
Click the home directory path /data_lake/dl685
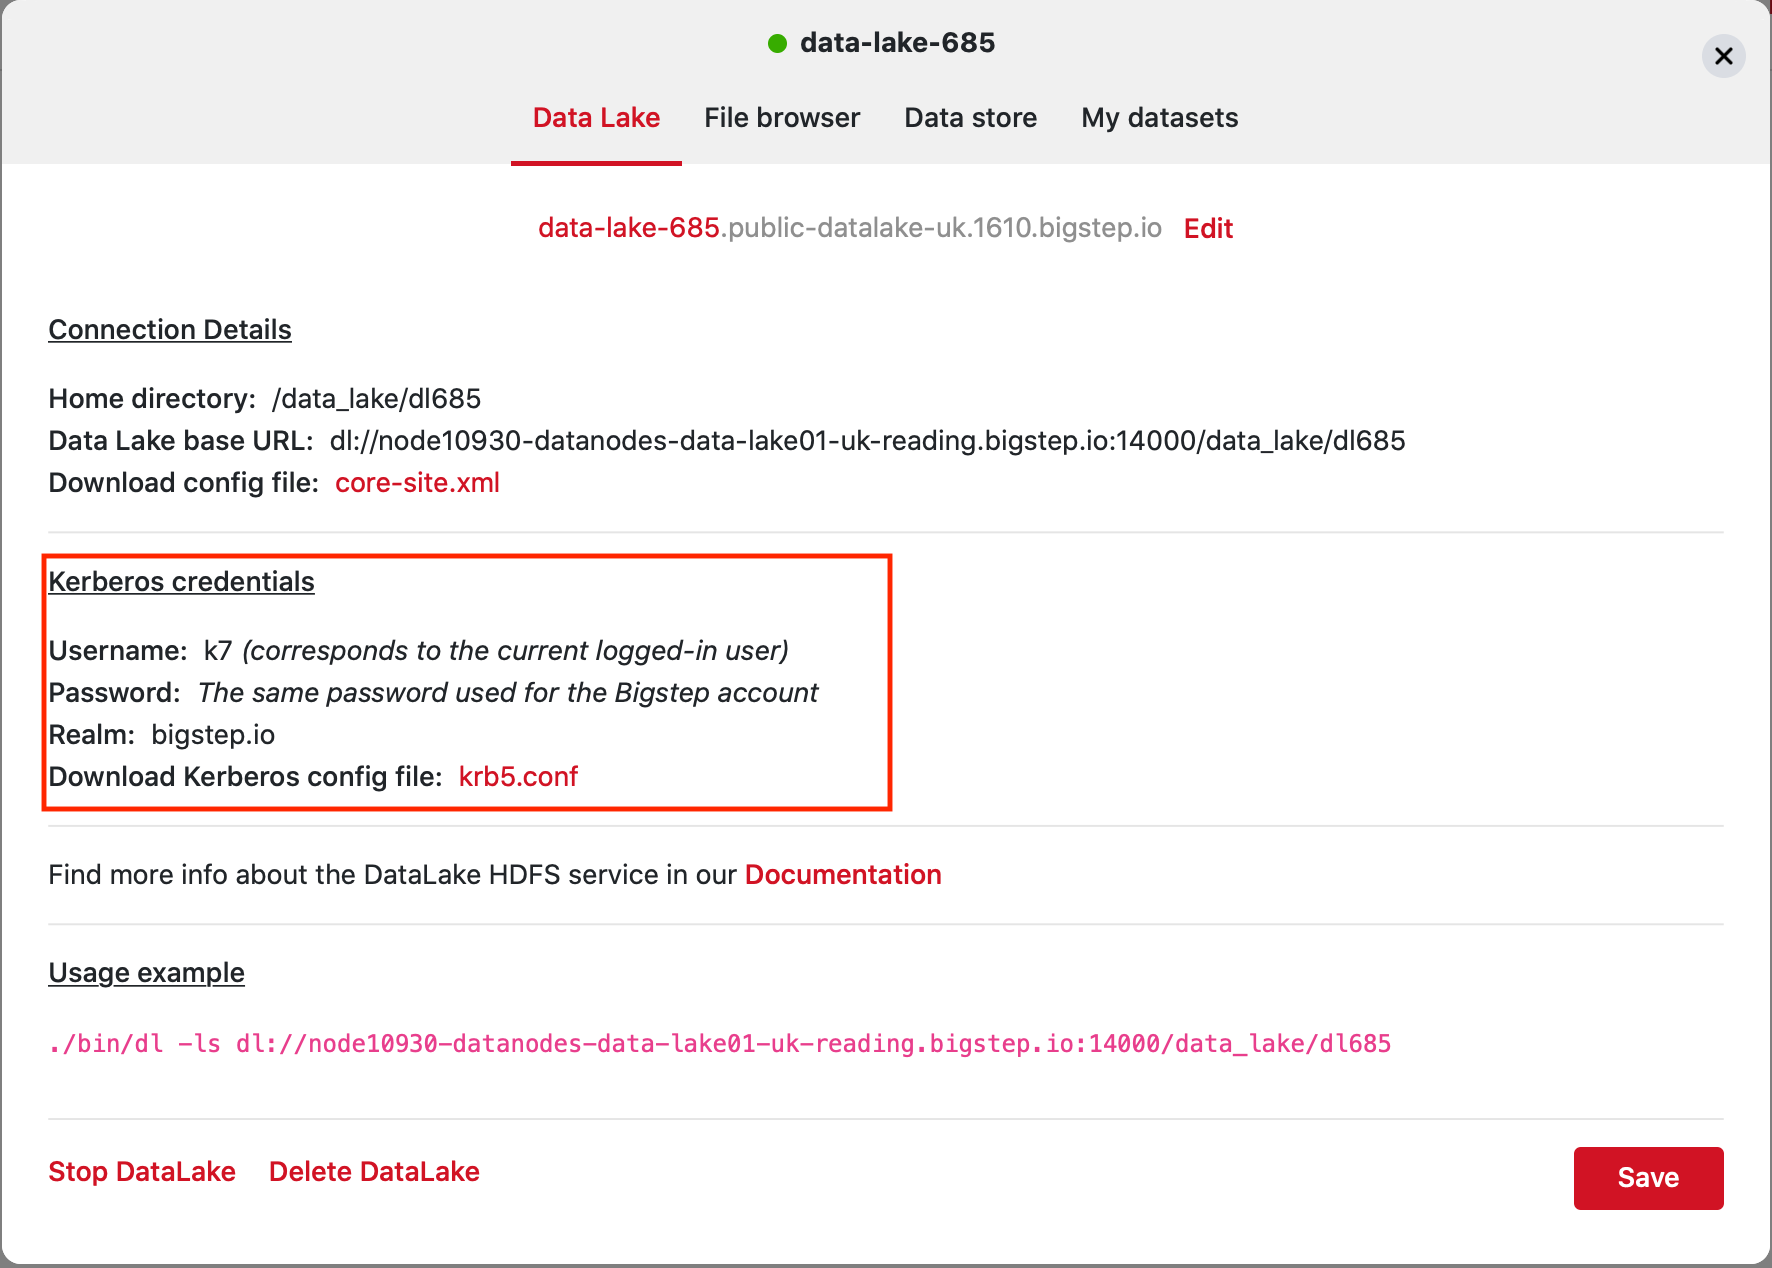click(376, 399)
